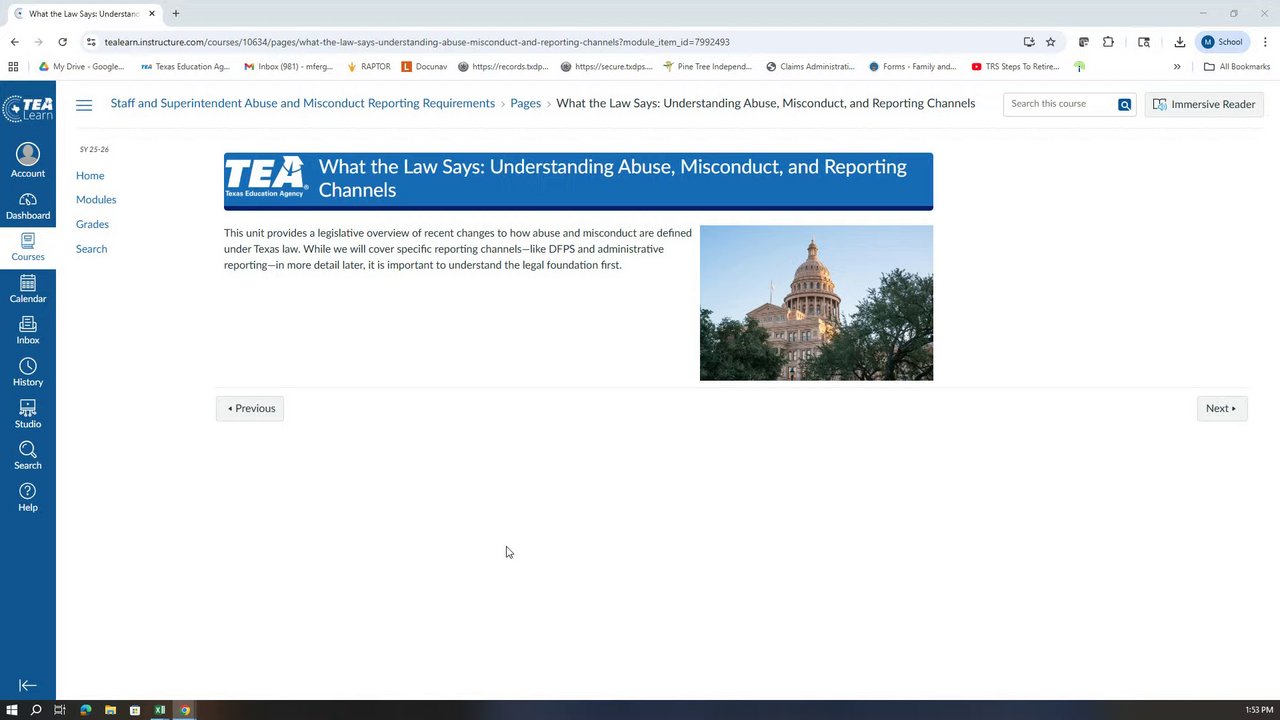Open Chrome three-dot menu
Screen dimensions: 1280x720
point(1266,42)
